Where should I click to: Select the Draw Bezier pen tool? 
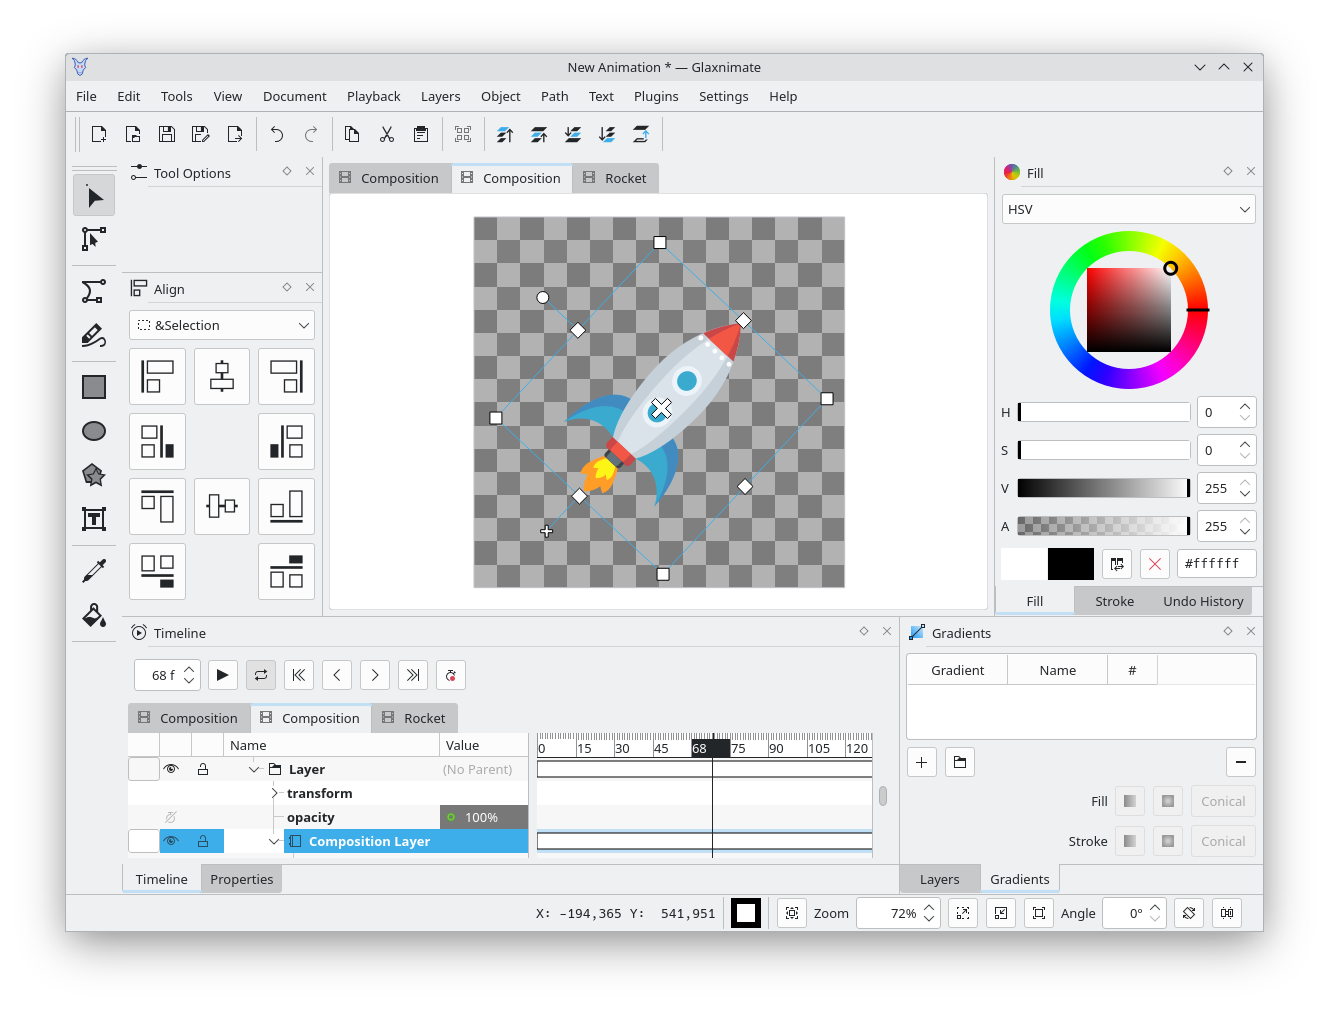[x=93, y=291]
